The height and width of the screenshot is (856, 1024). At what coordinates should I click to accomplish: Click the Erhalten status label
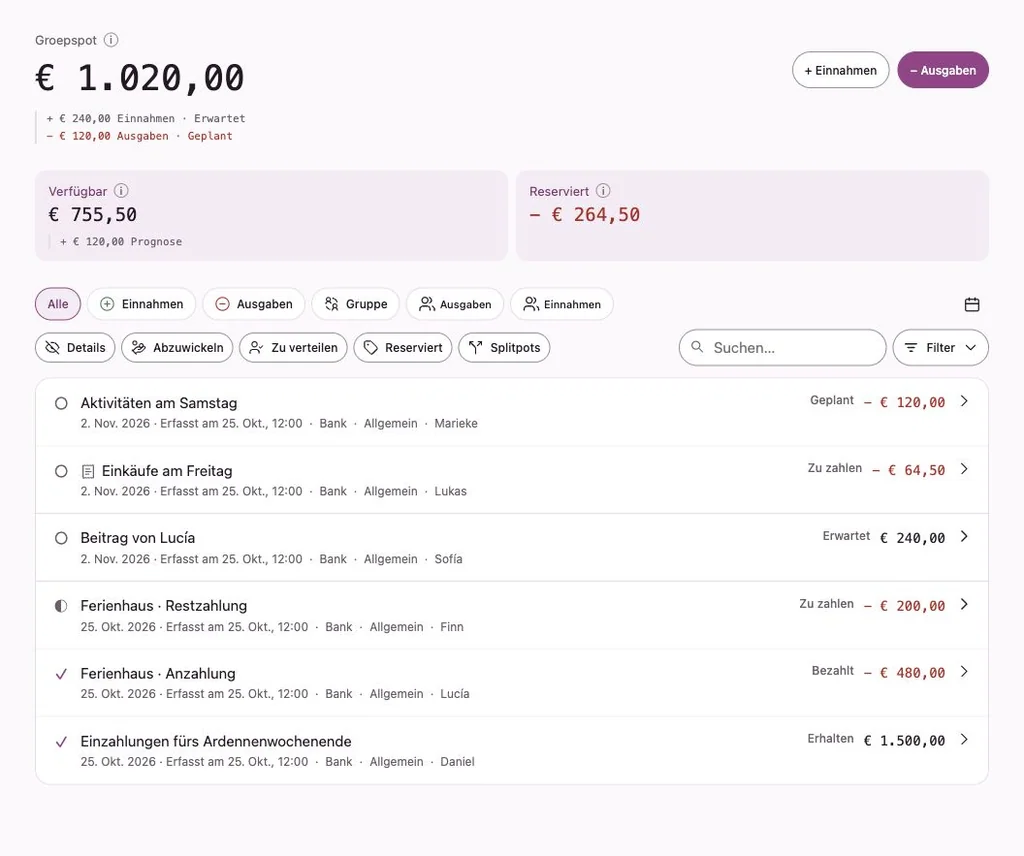point(831,738)
